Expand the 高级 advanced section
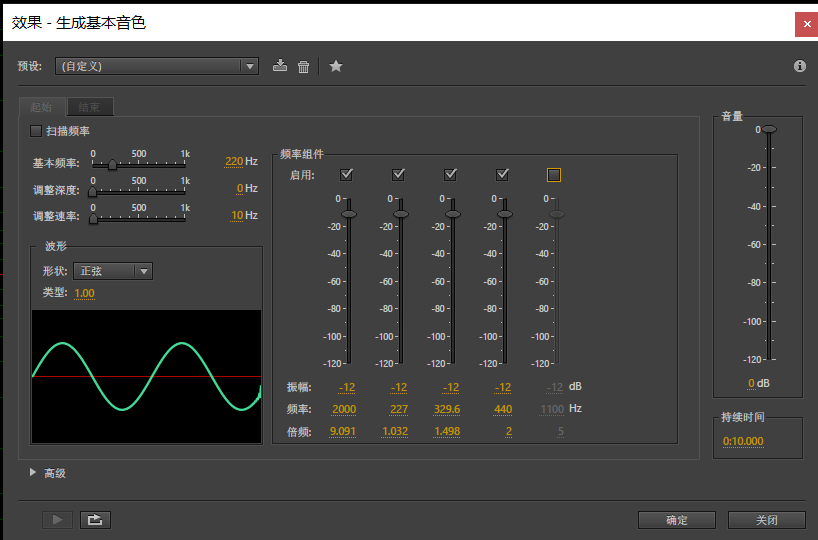The height and width of the screenshot is (540, 818). pos(33,472)
